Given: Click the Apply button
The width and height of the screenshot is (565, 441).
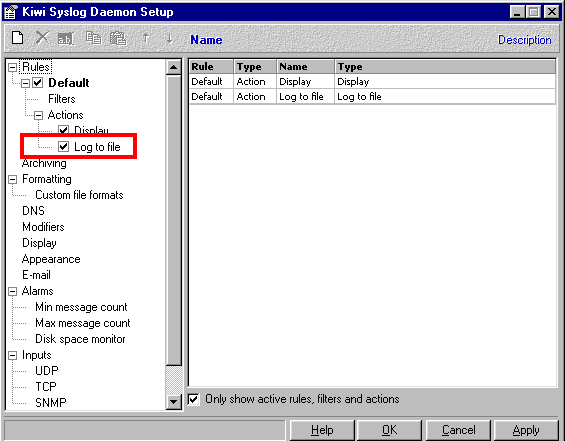Looking at the screenshot, I should 526,430.
